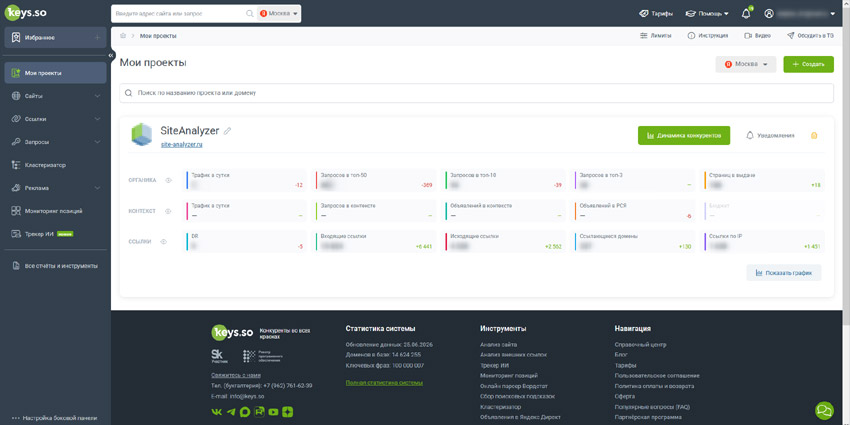Toggle the eye icon for the Органика row

tap(169, 181)
